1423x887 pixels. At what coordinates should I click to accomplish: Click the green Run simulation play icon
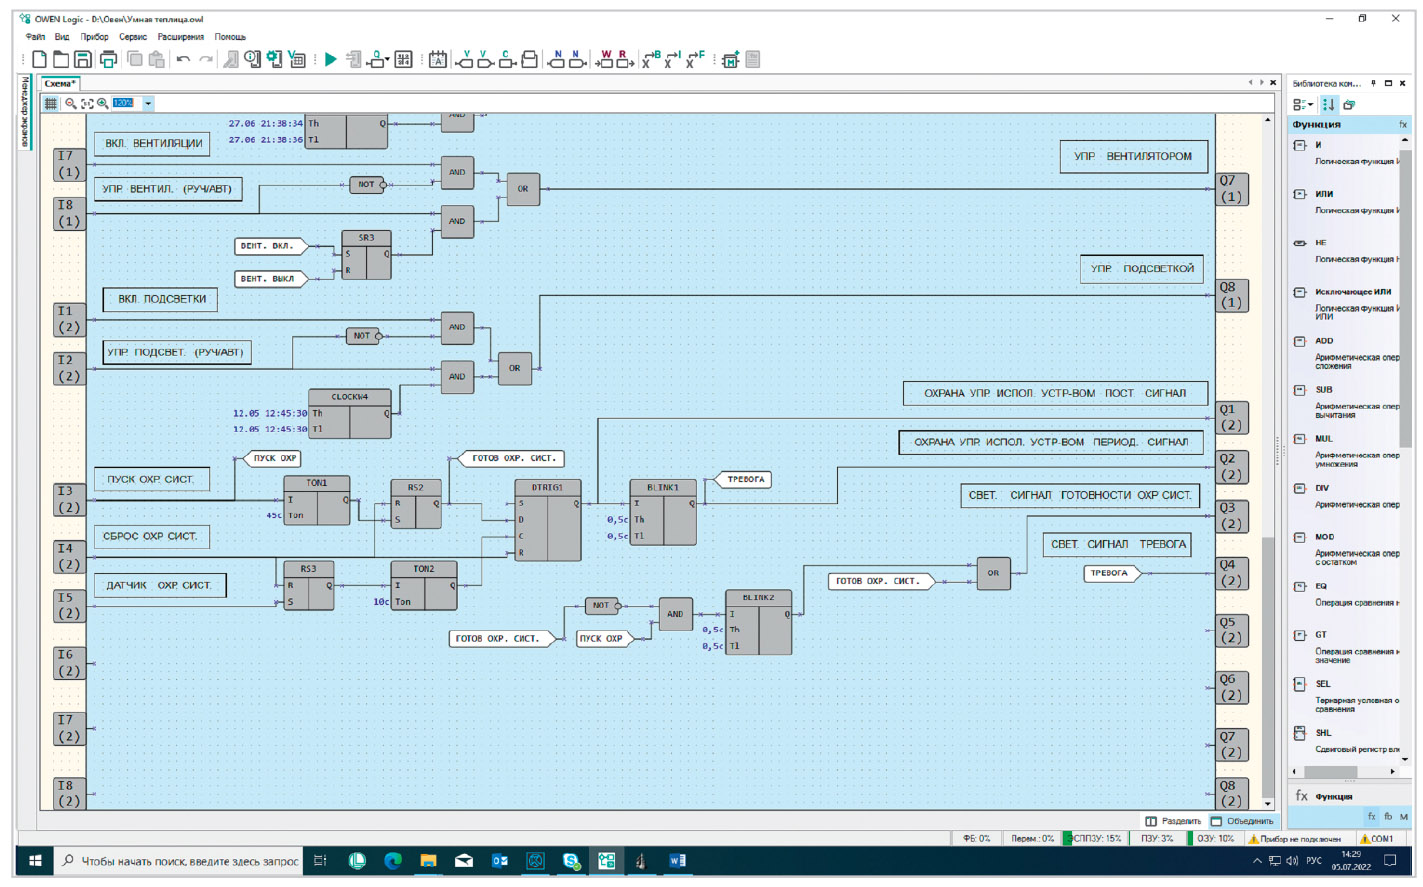click(x=330, y=60)
